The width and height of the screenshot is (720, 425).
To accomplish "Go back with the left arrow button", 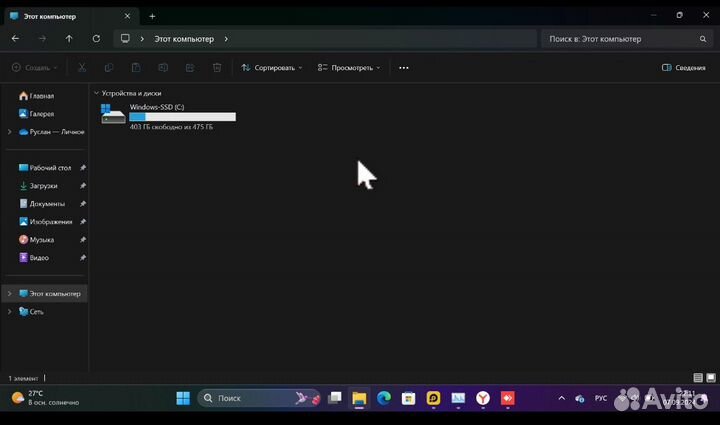I will click(15, 39).
